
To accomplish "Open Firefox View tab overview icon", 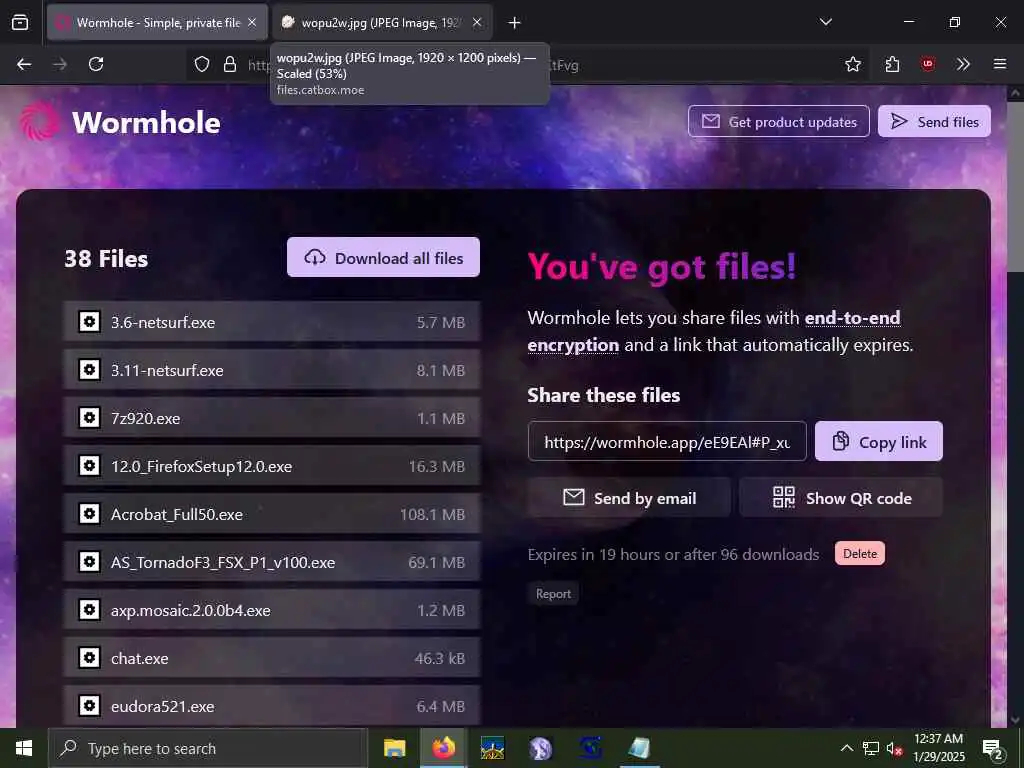I will pos(20,23).
